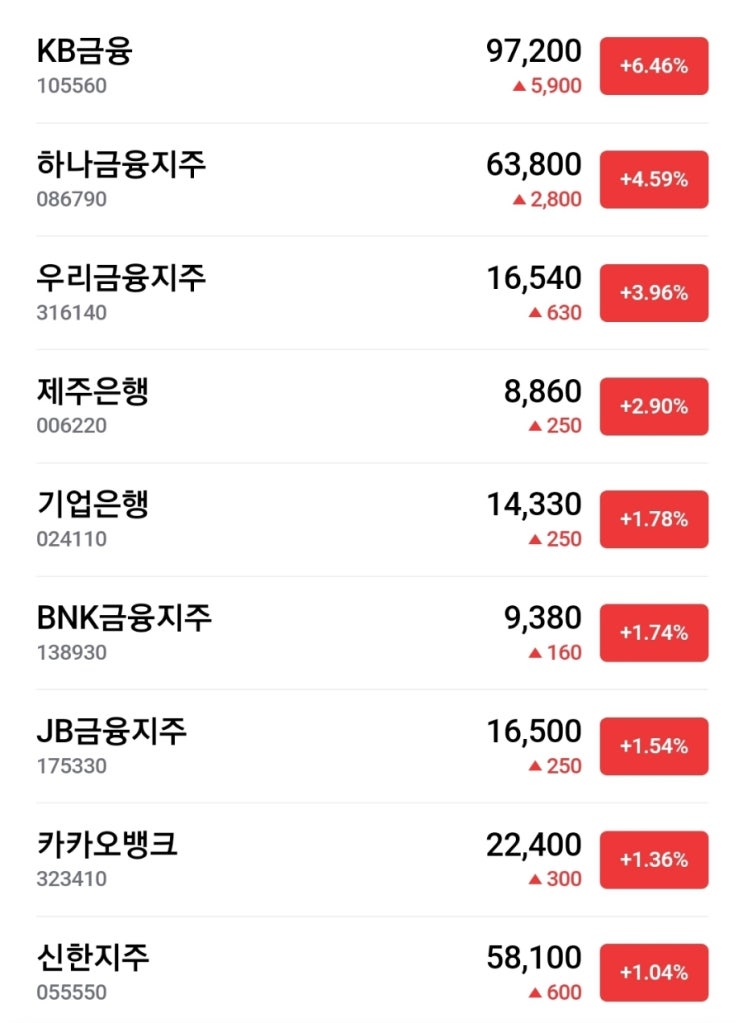The image size is (743, 1023).
Task: Click the 카카오뱅크 stock name
Action: coord(107,844)
